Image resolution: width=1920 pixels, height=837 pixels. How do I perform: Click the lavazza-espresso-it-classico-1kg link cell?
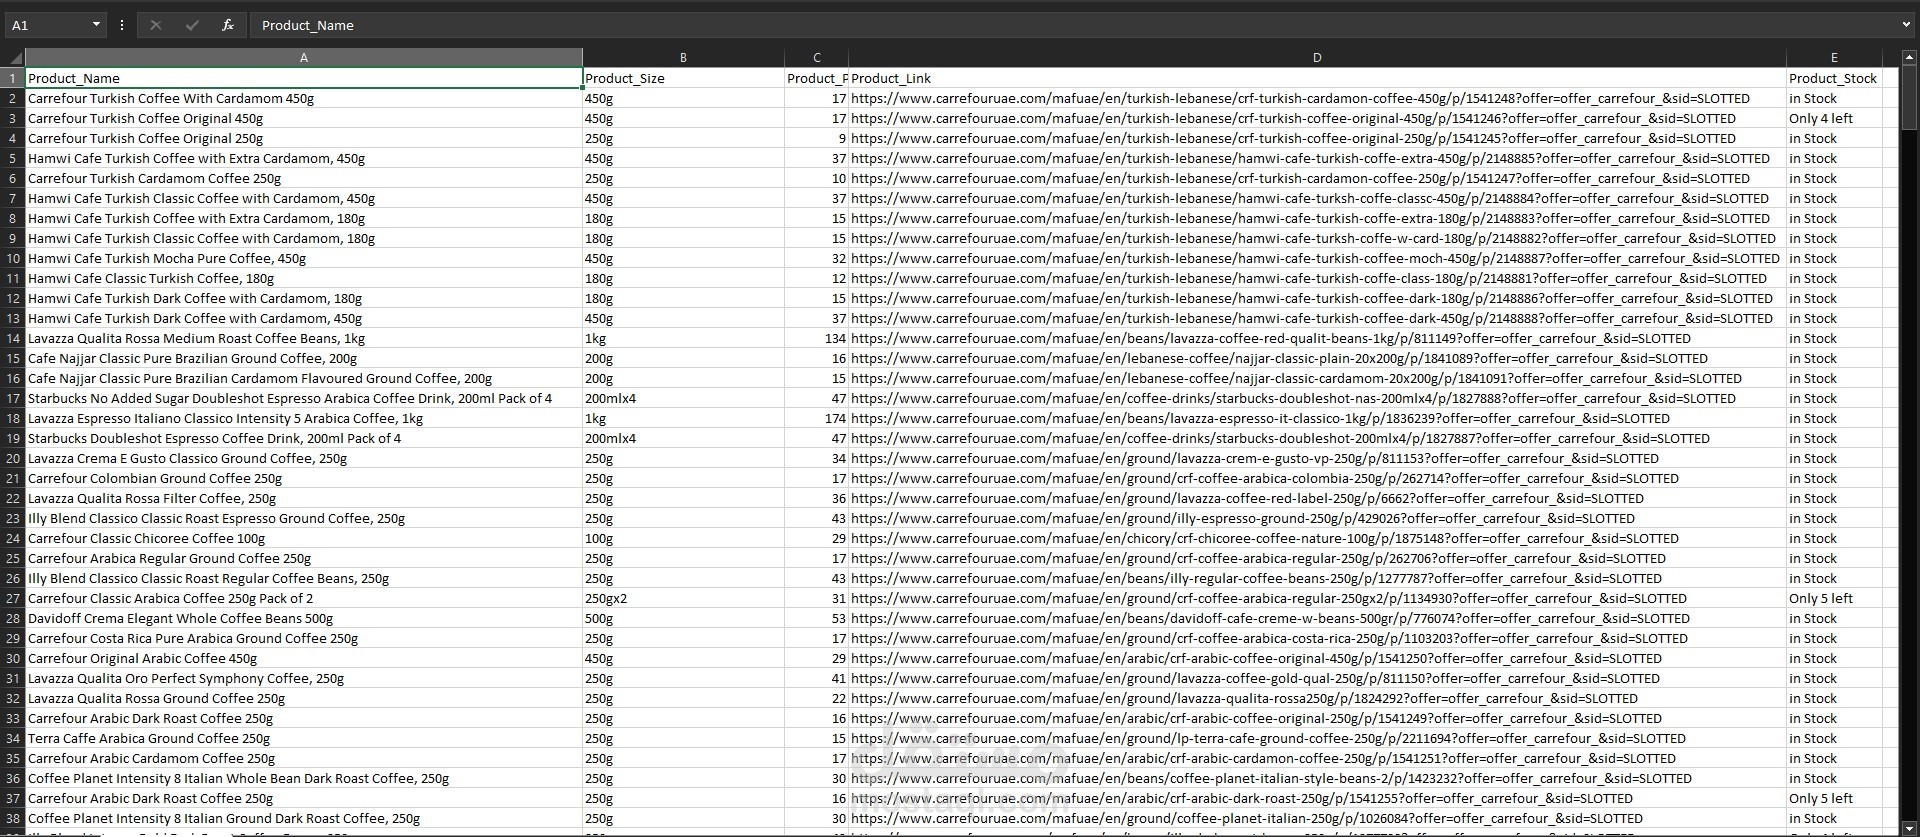(1317, 418)
